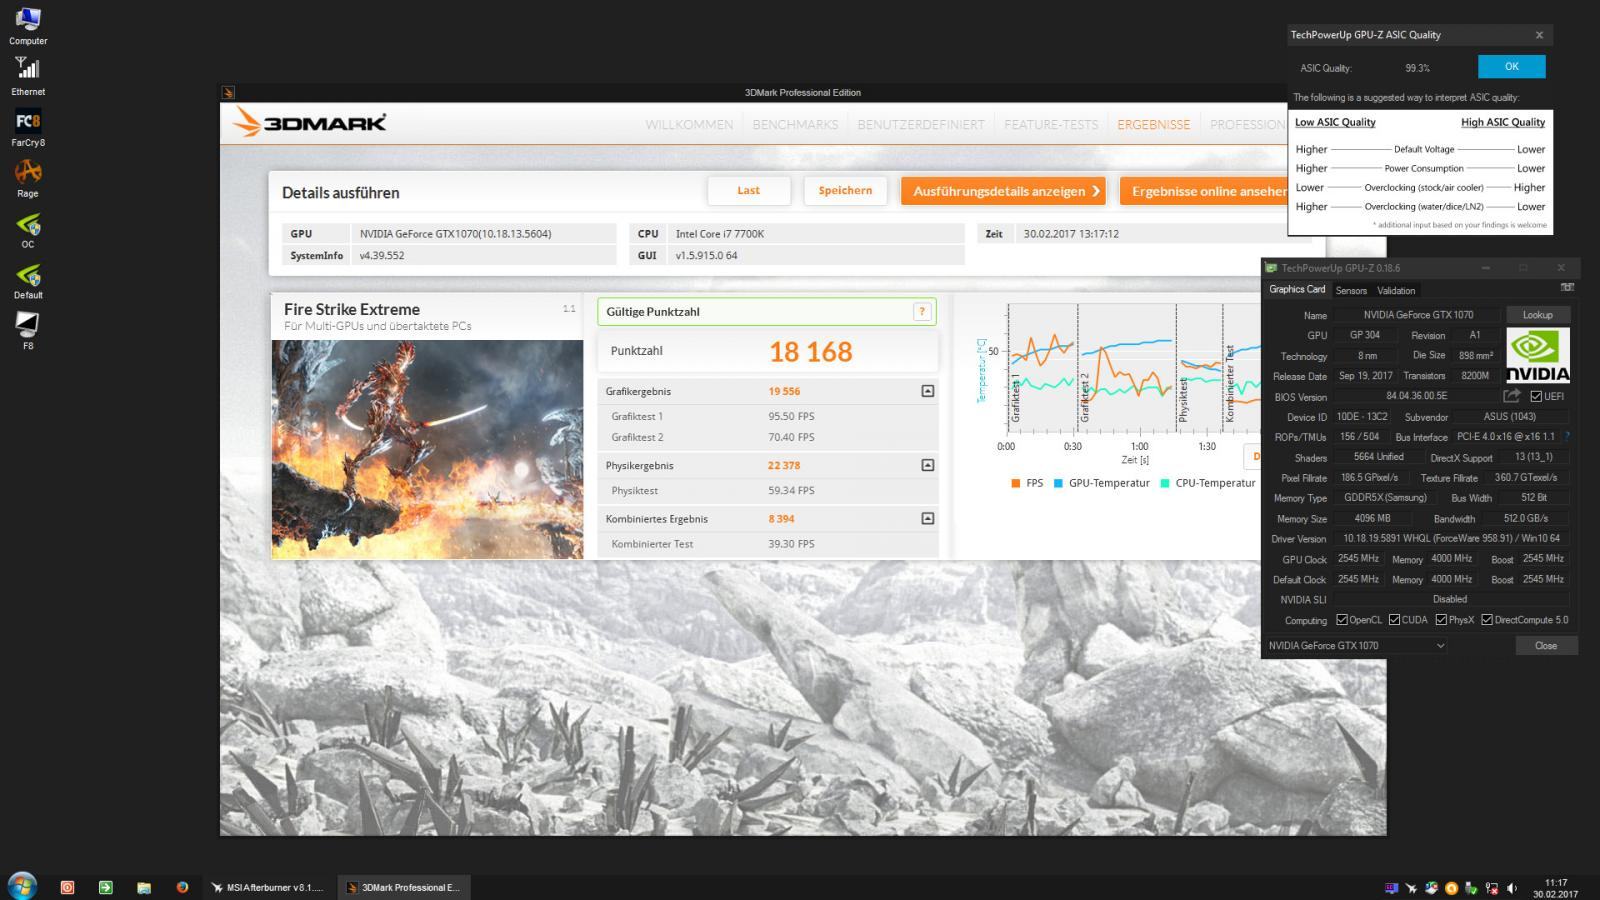This screenshot has width=1600, height=900.
Task: Open the Computer desktop icon
Action: coord(28,26)
